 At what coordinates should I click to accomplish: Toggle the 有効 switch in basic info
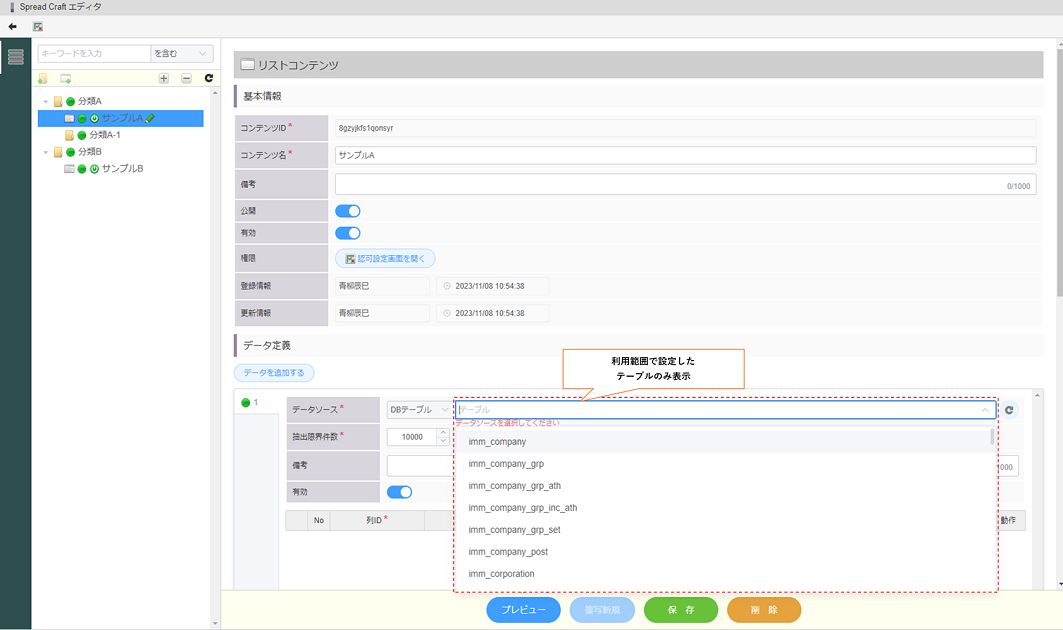(347, 233)
